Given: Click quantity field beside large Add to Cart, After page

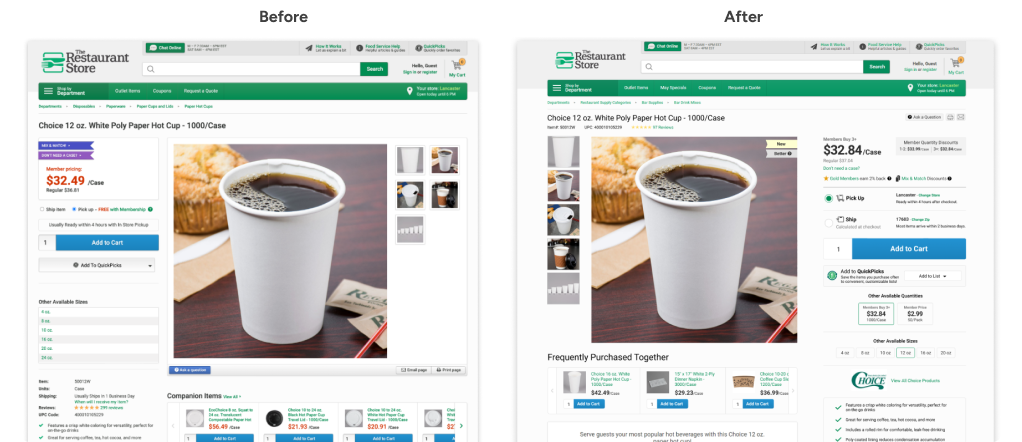Looking at the screenshot, I should click(x=838, y=249).
